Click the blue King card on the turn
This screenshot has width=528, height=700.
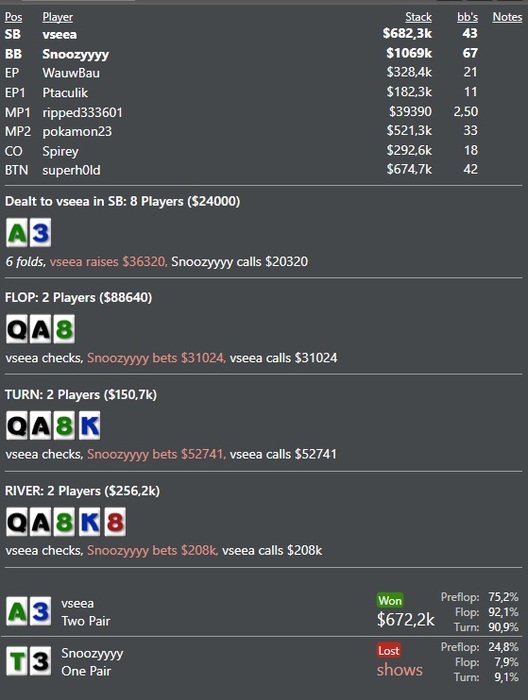pos(89,425)
